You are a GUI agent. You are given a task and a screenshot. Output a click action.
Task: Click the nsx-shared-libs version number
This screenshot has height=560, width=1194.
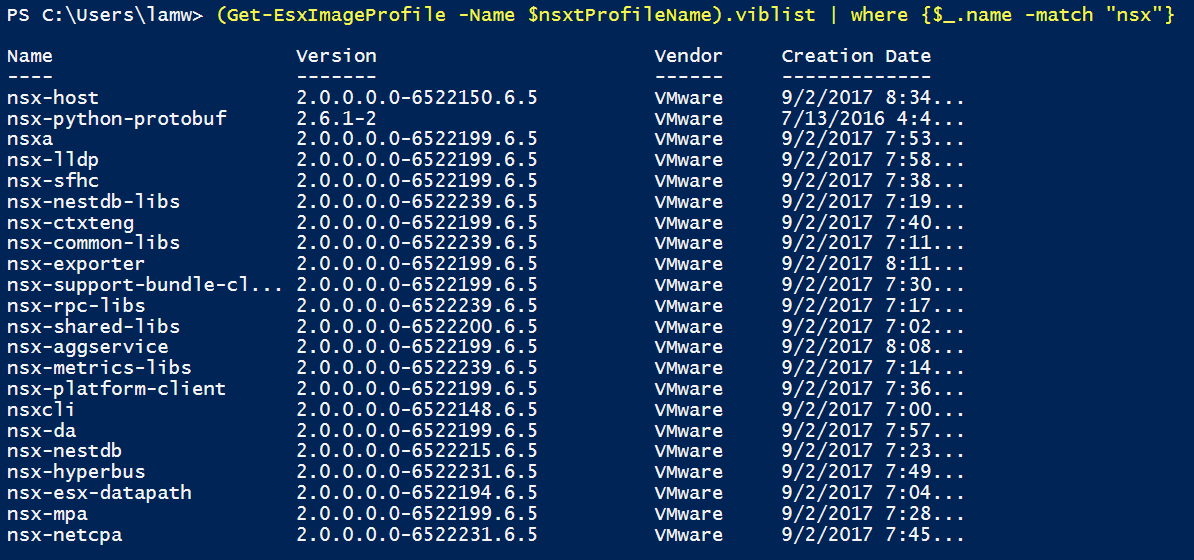tap(417, 327)
